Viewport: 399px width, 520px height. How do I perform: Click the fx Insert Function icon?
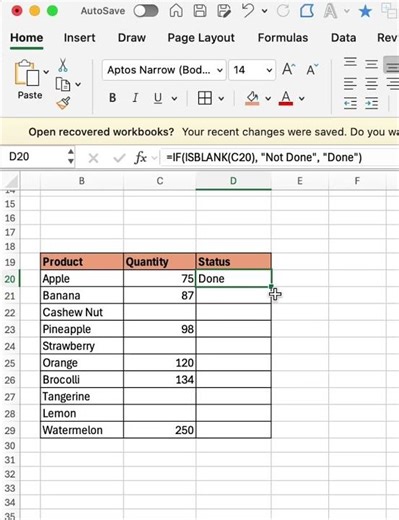coord(140,157)
